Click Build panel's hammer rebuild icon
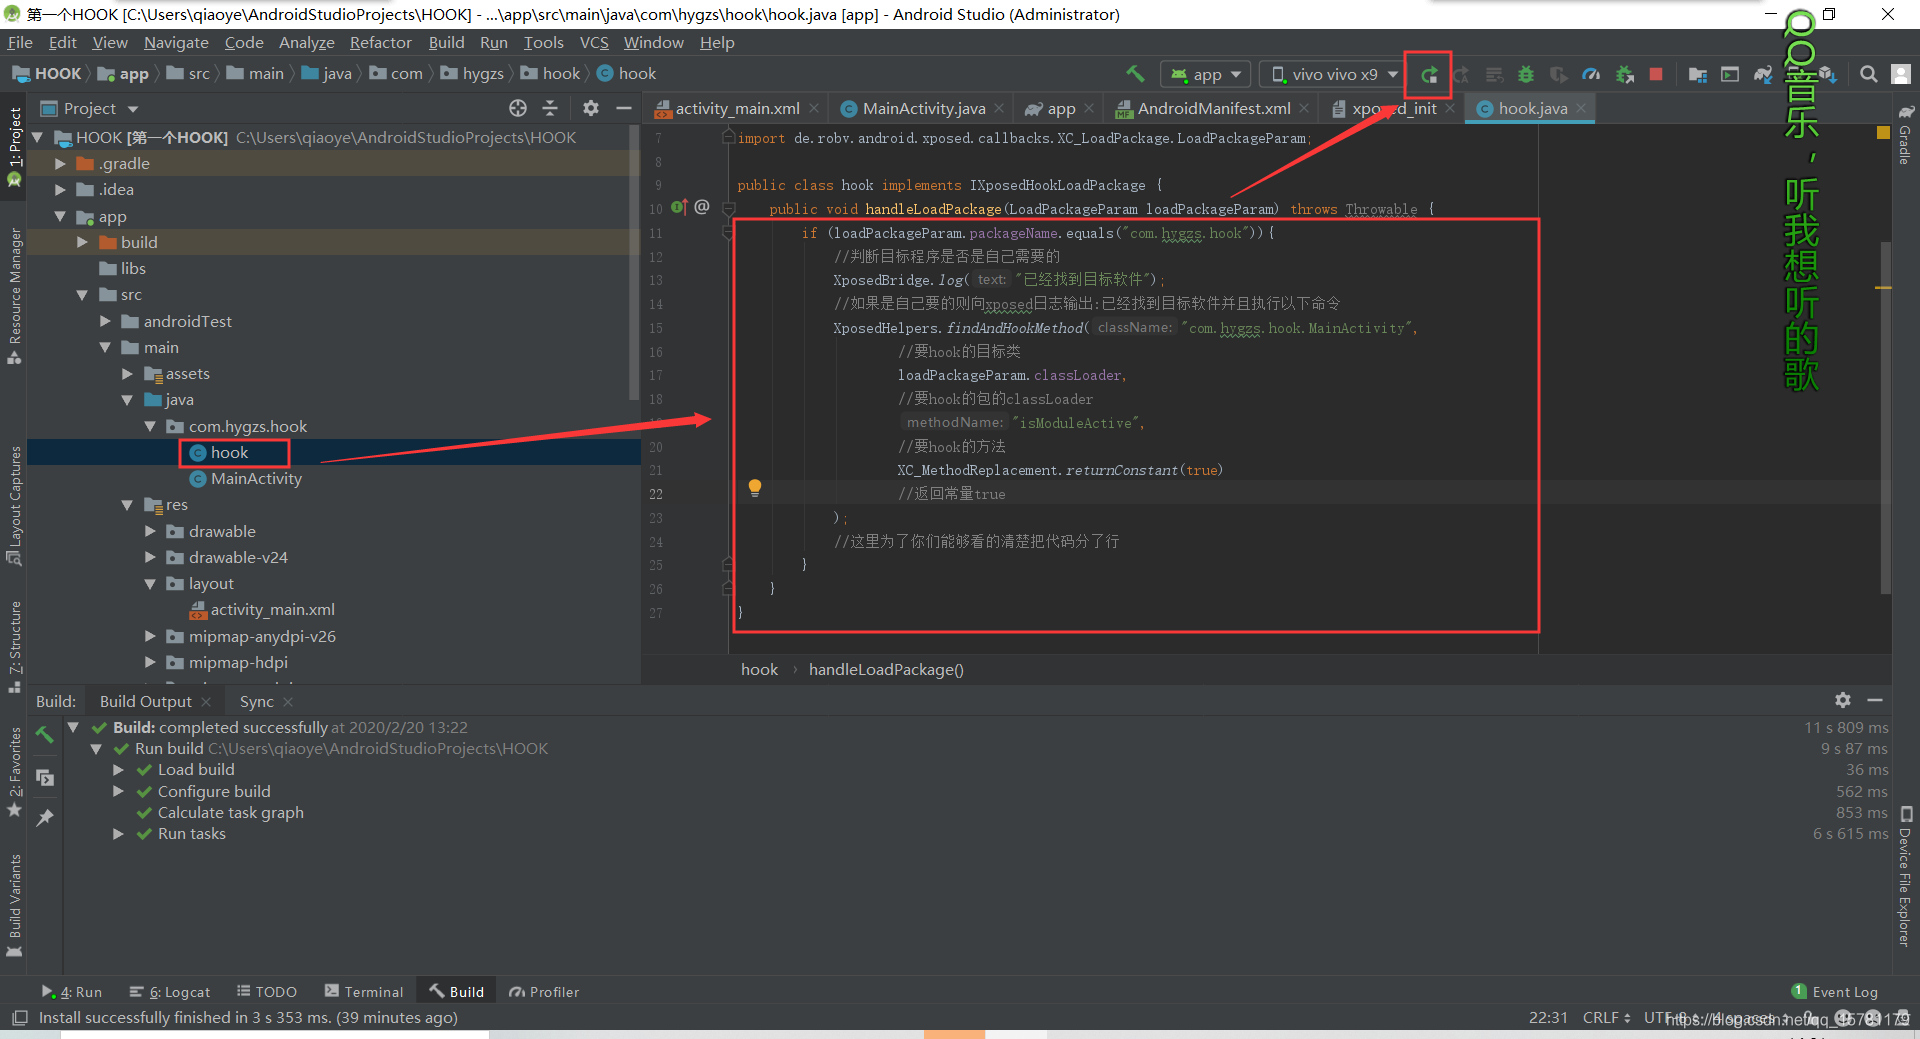This screenshot has width=1920, height=1039. tap(44, 735)
